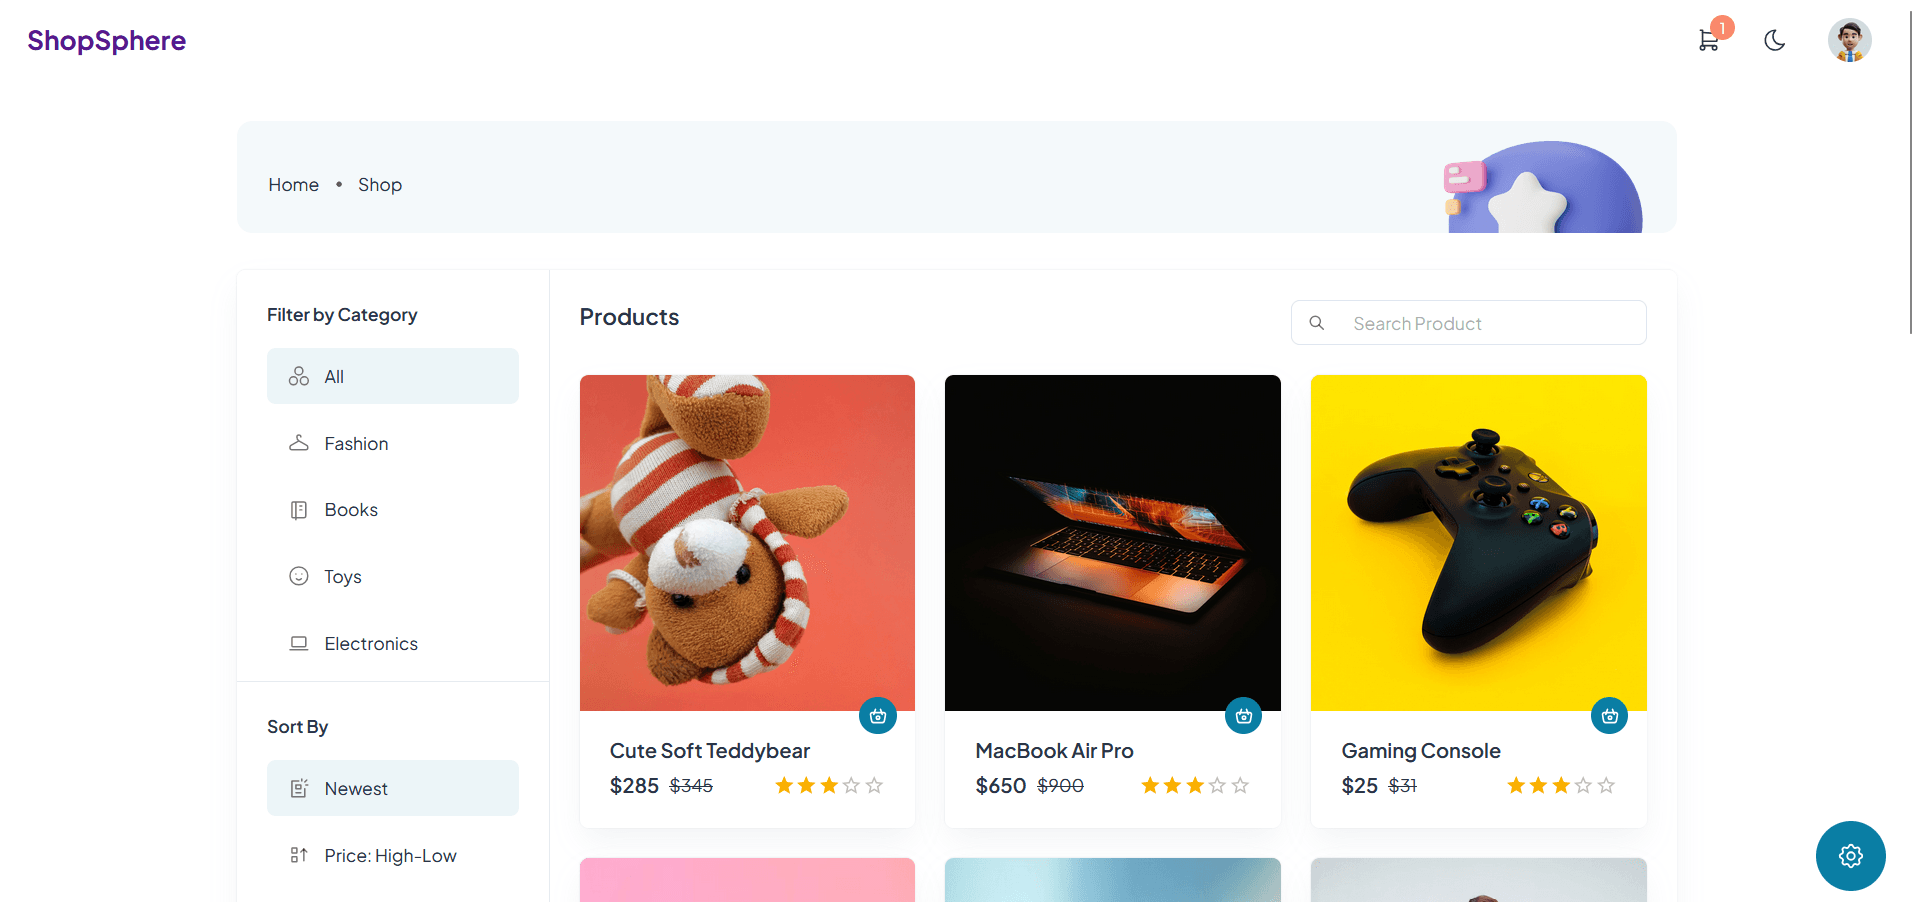Toggle dark mode moon icon
Viewport: 1912px width, 902px height.
pyautogui.click(x=1774, y=41)
